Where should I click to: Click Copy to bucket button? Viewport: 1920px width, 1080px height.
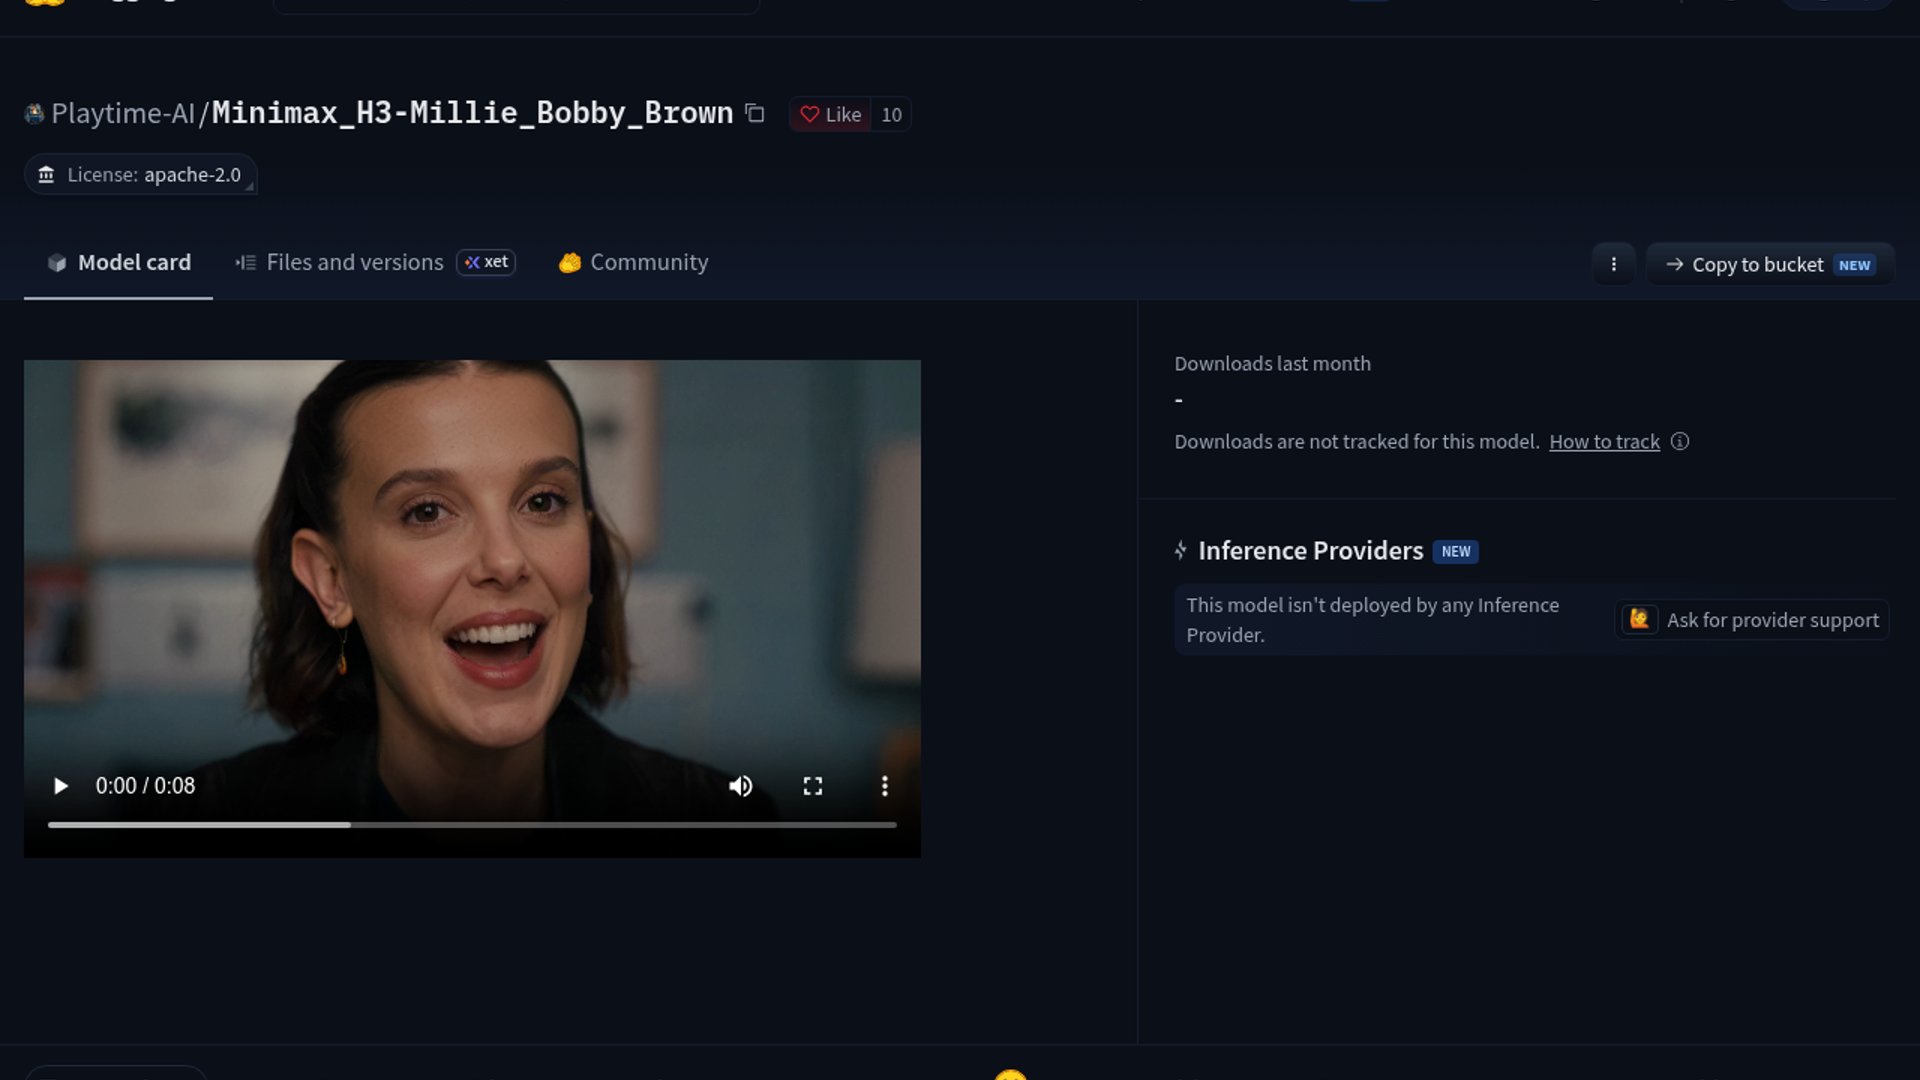tap(1770, 264)
